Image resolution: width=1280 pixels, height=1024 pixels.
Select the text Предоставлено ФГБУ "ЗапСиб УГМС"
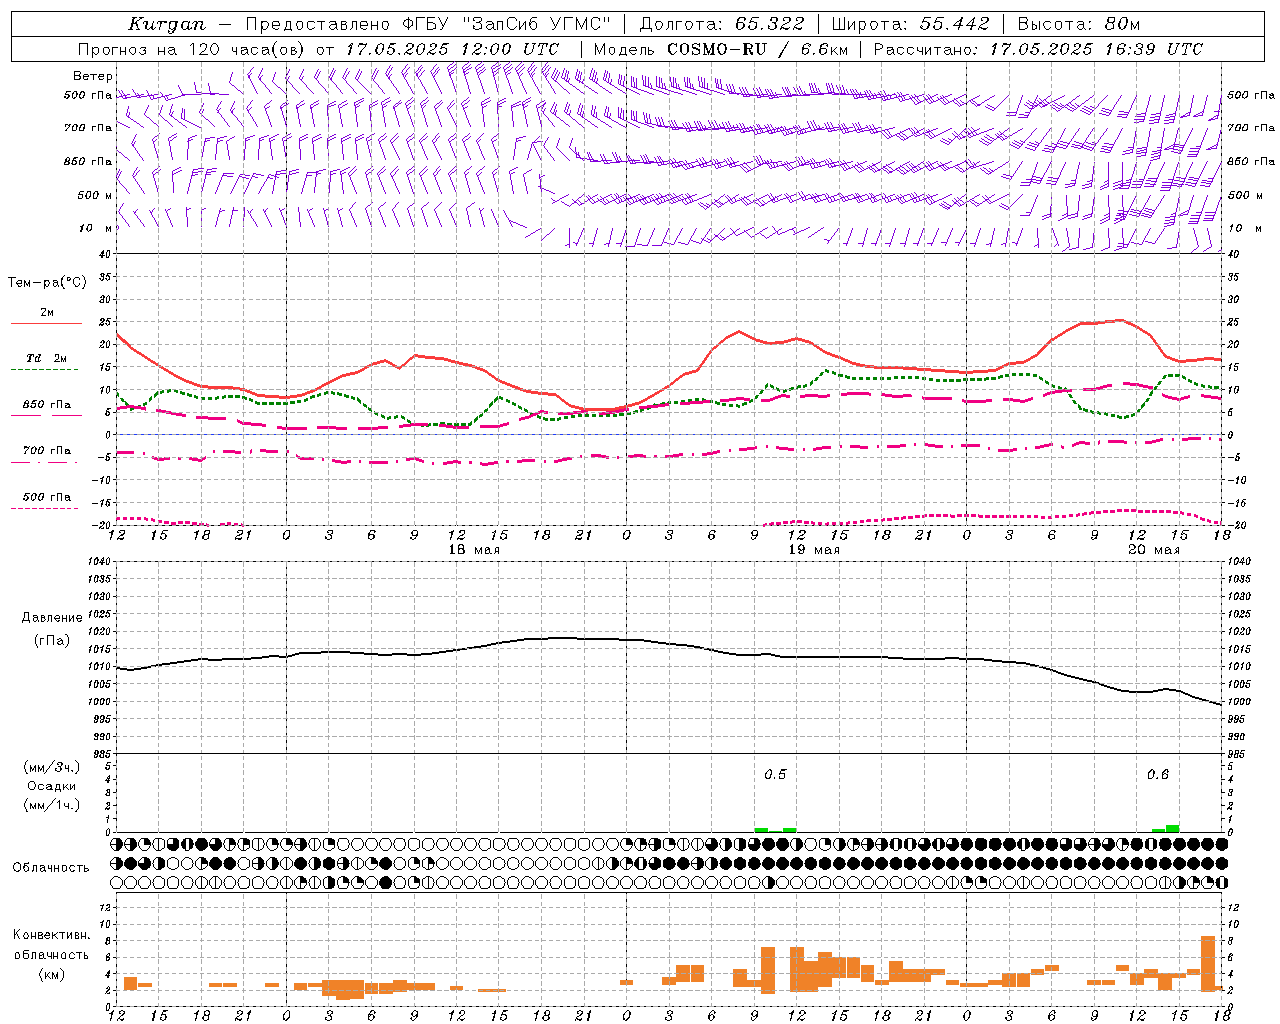tap(428, 24)
